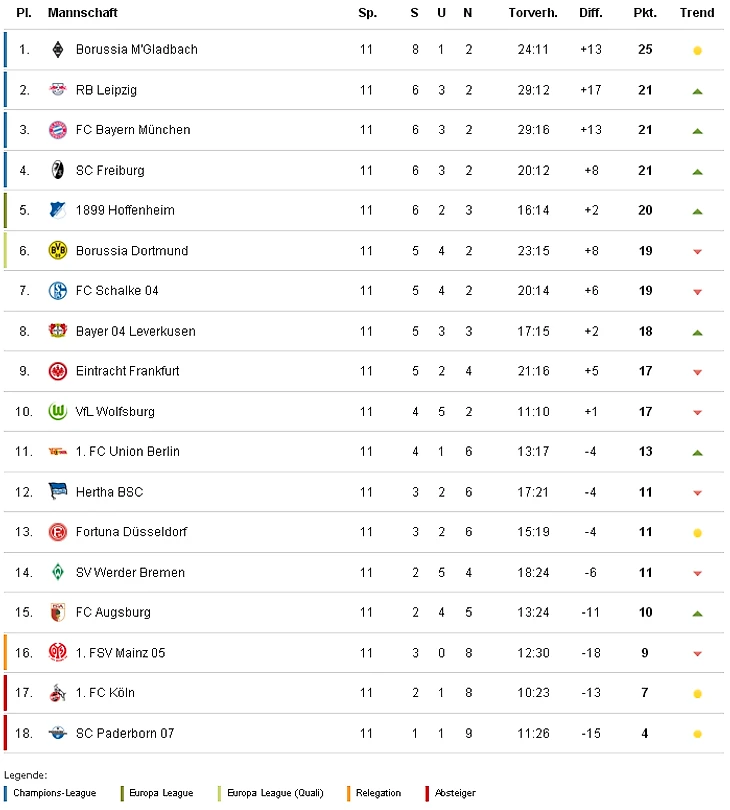Click the Borussia M'Gladbach club logo
The image size is (730, 810).
click(57, 50)
